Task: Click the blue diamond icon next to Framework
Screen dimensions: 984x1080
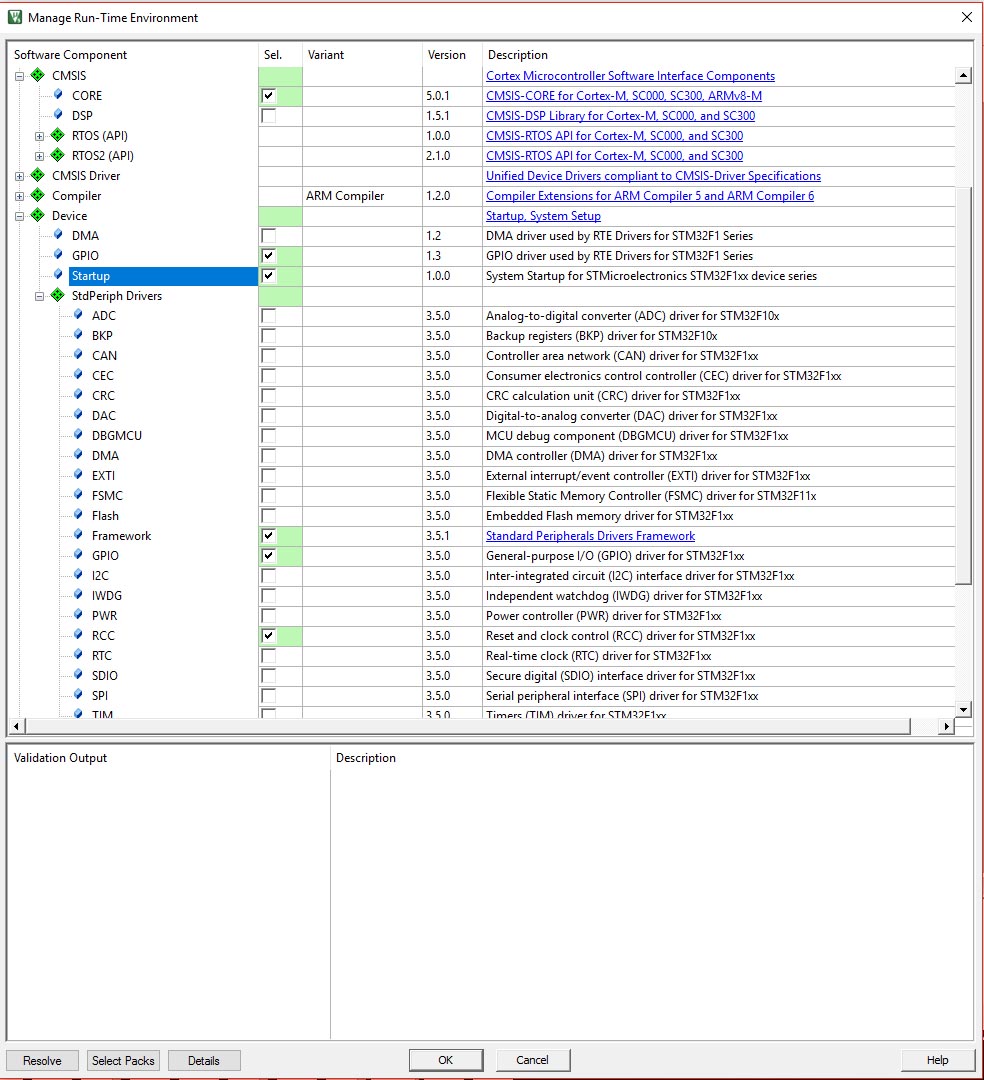Action: pyautogui.click(x=78, y=536)
